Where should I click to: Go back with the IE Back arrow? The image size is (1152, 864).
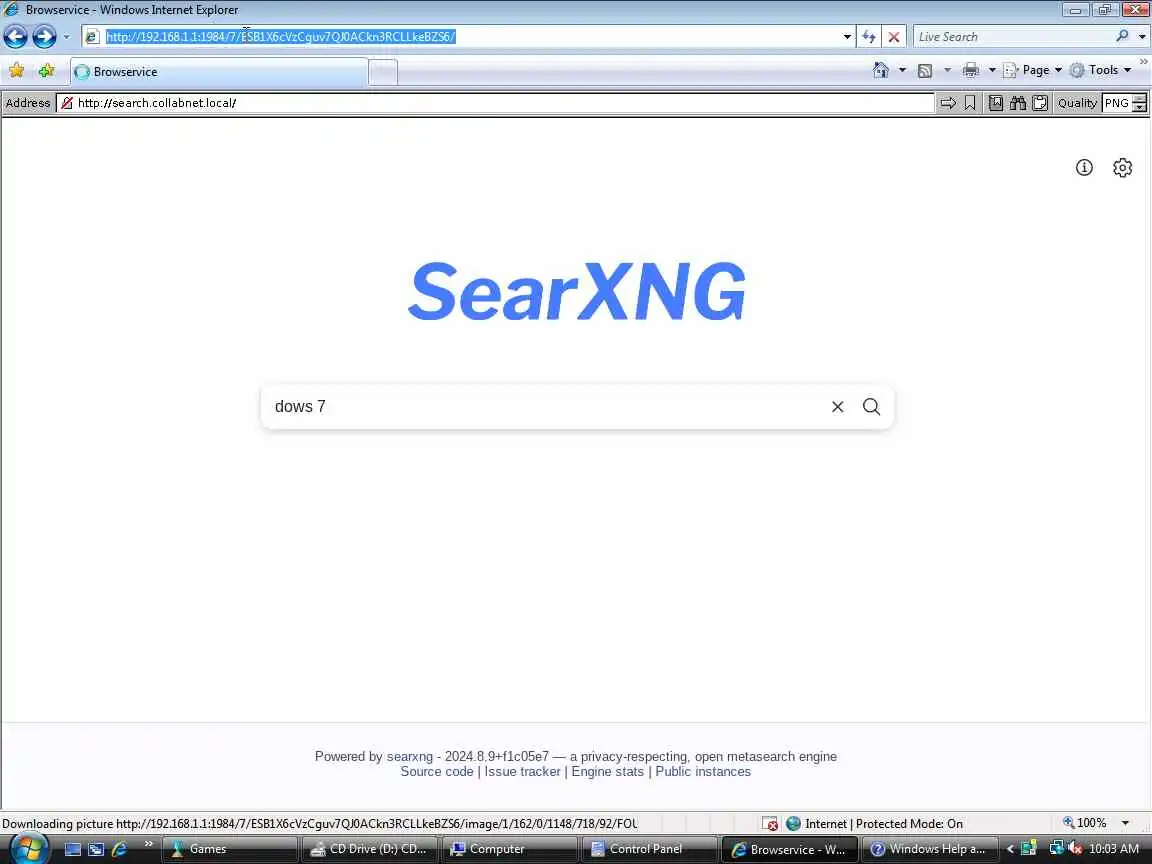coord(15,36)
